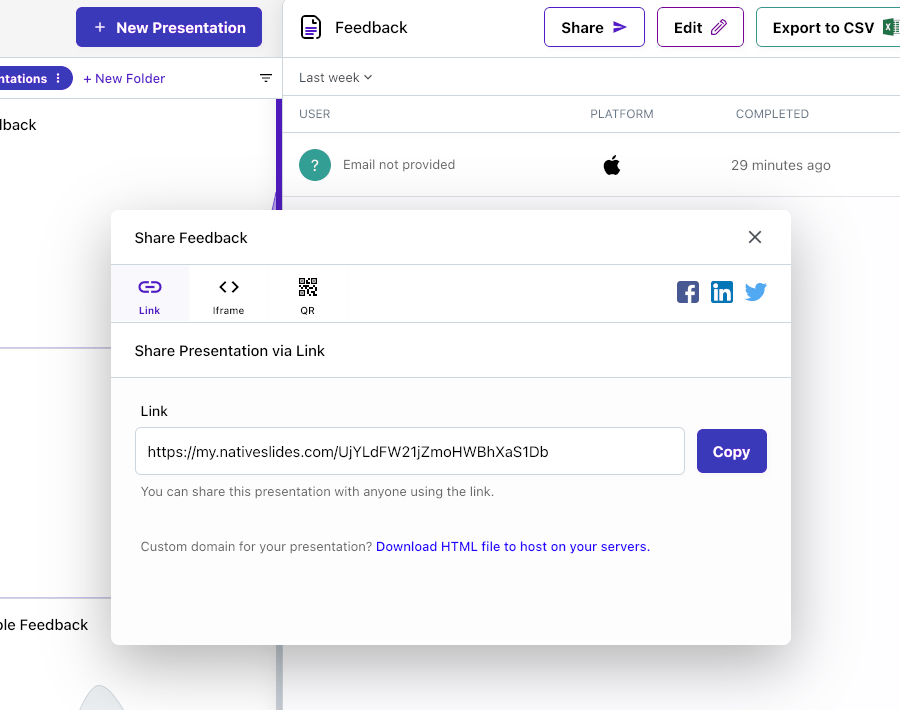Click Download HTML file link

click(x=513, y=547)
